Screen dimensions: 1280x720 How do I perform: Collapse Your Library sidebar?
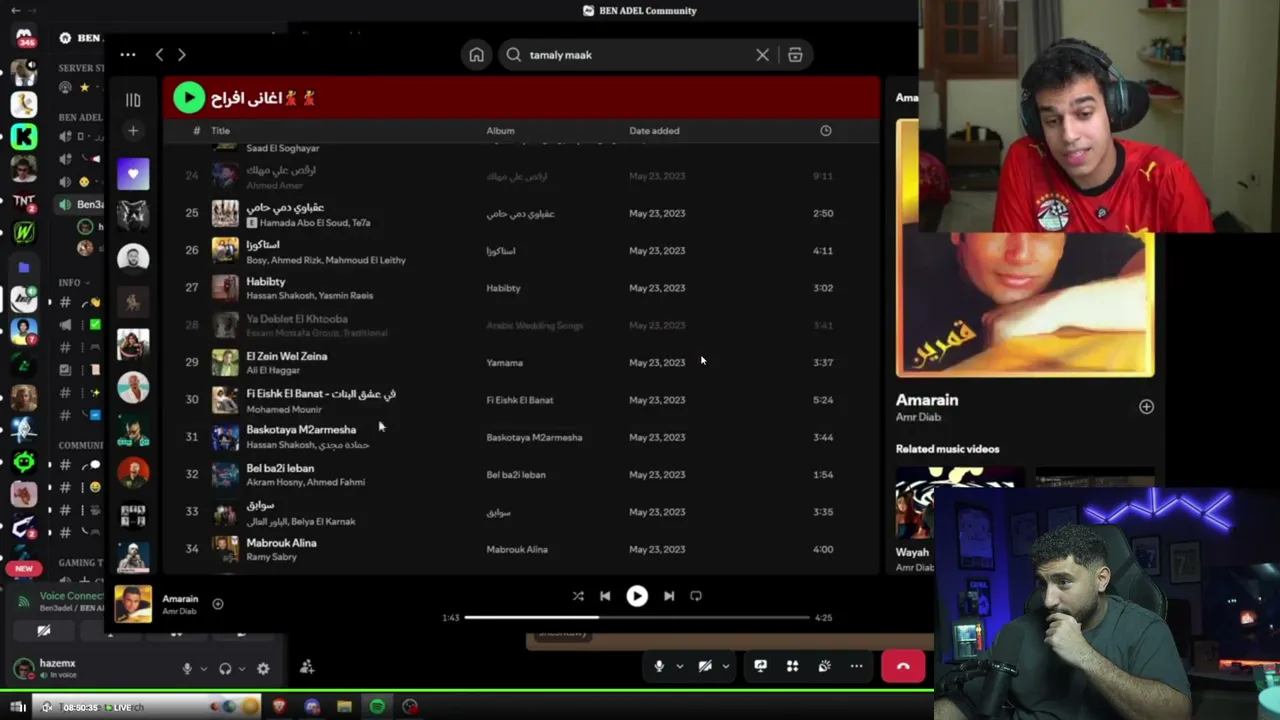coord(133,99)
